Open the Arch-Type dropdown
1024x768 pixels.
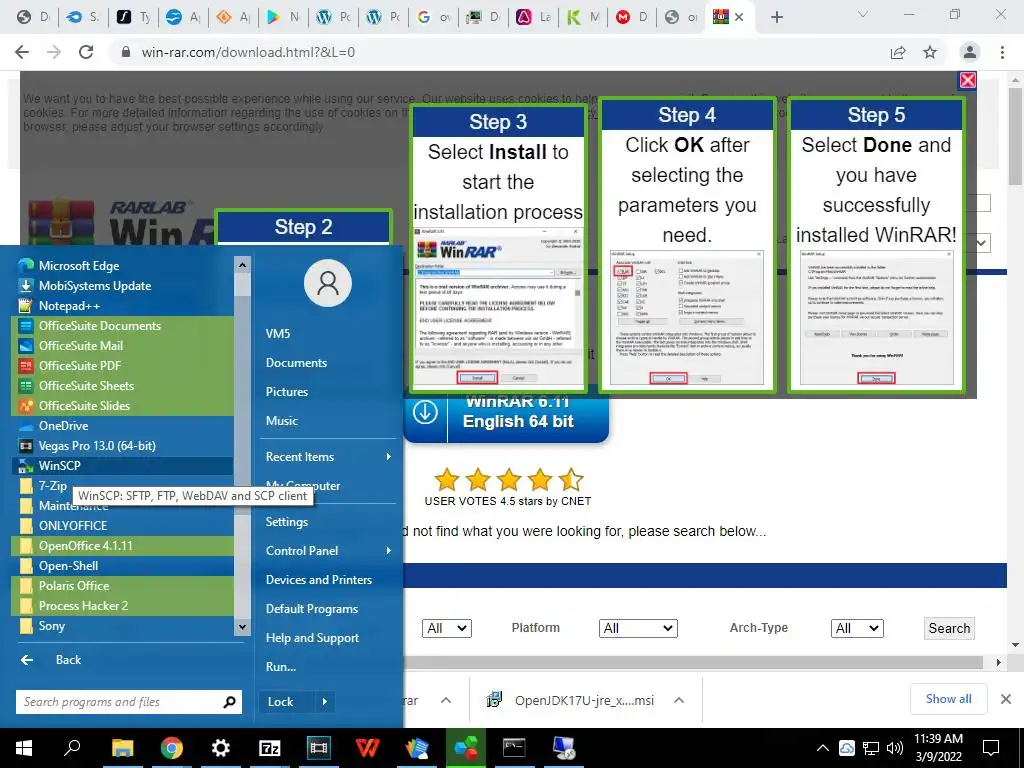(857, 628)
